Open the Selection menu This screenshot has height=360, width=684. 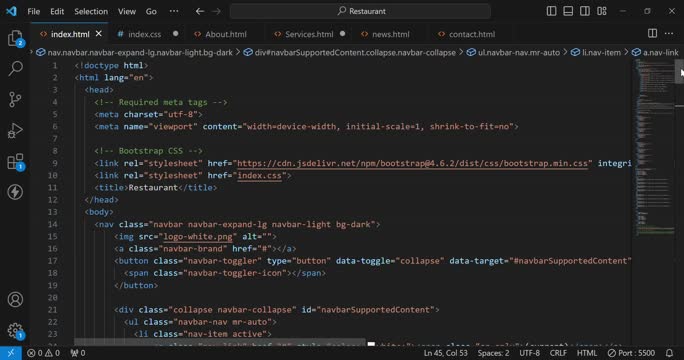pos(91,11)
